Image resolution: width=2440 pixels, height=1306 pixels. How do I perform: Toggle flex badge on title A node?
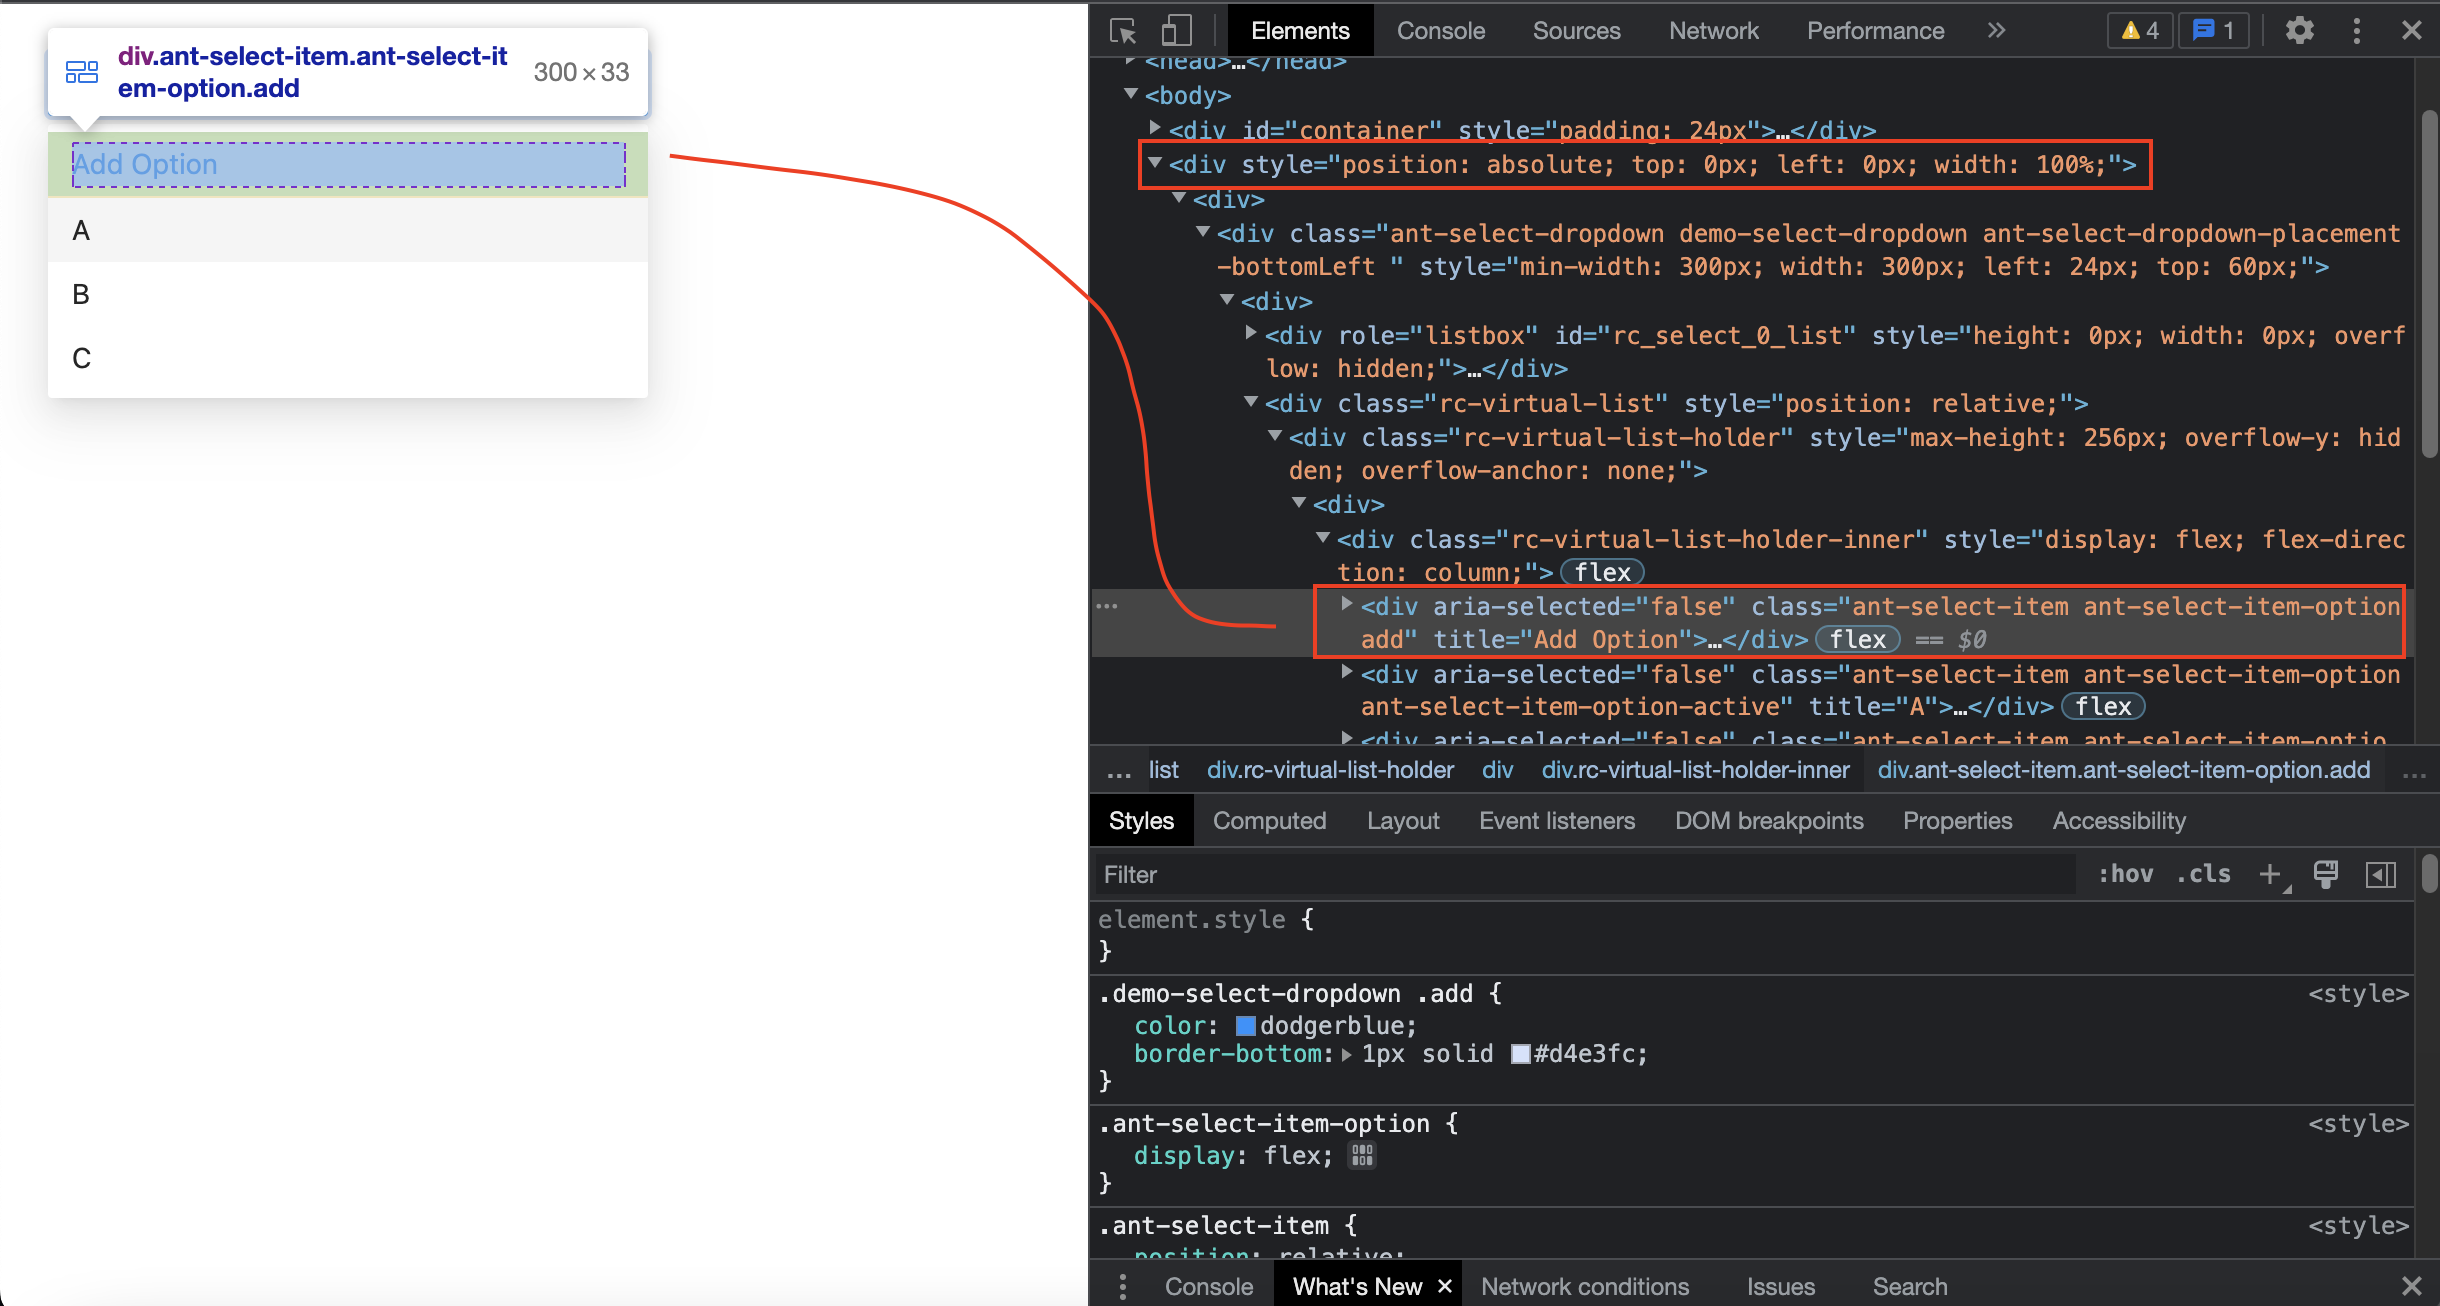(x=2103, y=707)
